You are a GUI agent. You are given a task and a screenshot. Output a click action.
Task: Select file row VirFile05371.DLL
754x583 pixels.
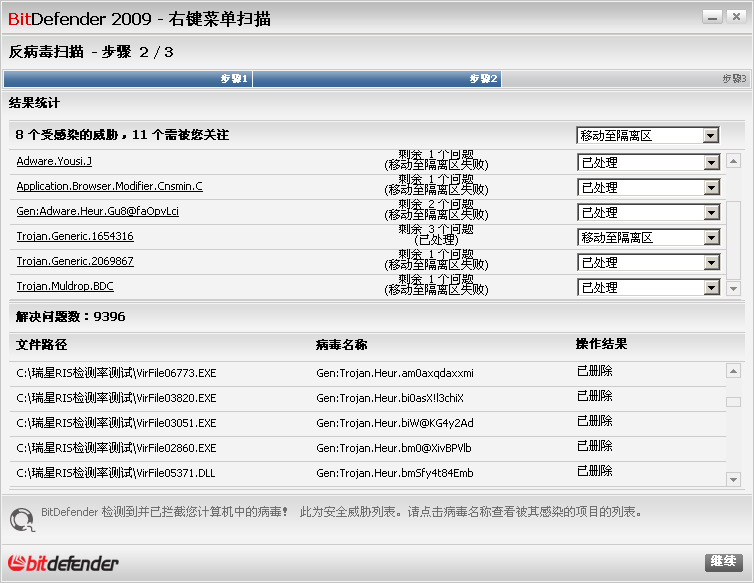(367, 473)
